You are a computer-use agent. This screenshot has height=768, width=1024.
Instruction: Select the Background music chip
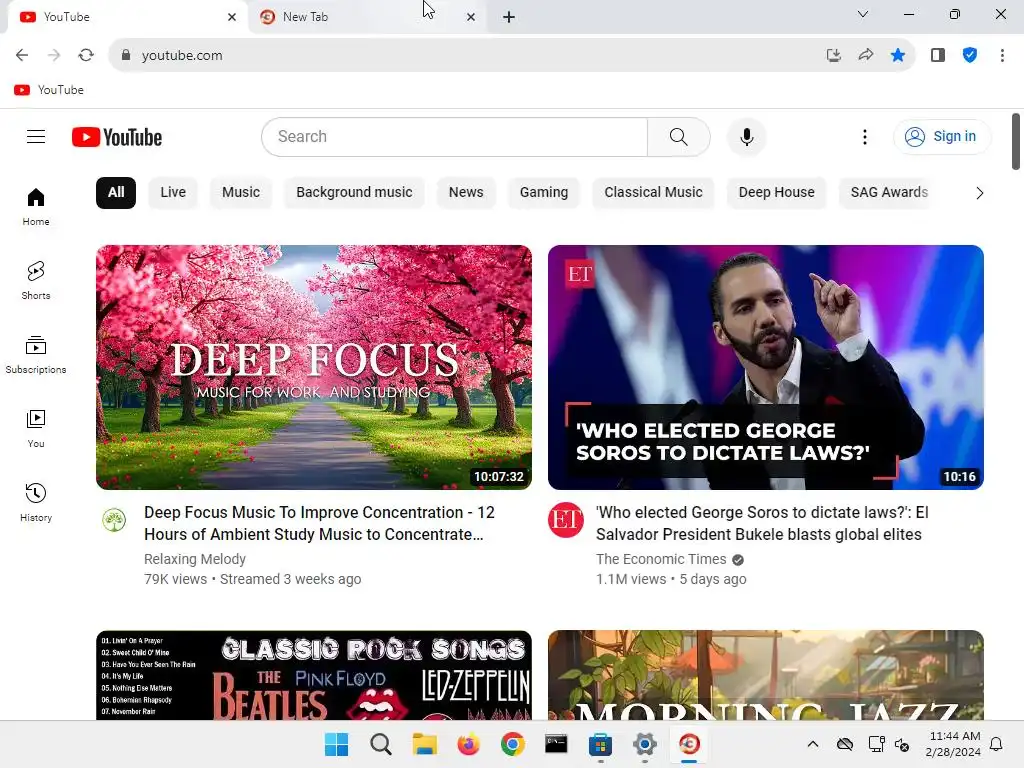click(x=354, y=193)
